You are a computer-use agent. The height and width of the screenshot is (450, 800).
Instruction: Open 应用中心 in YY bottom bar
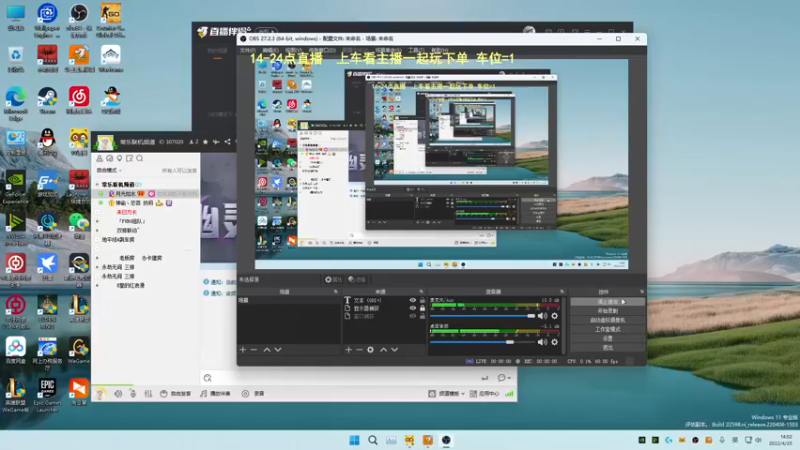484,393
